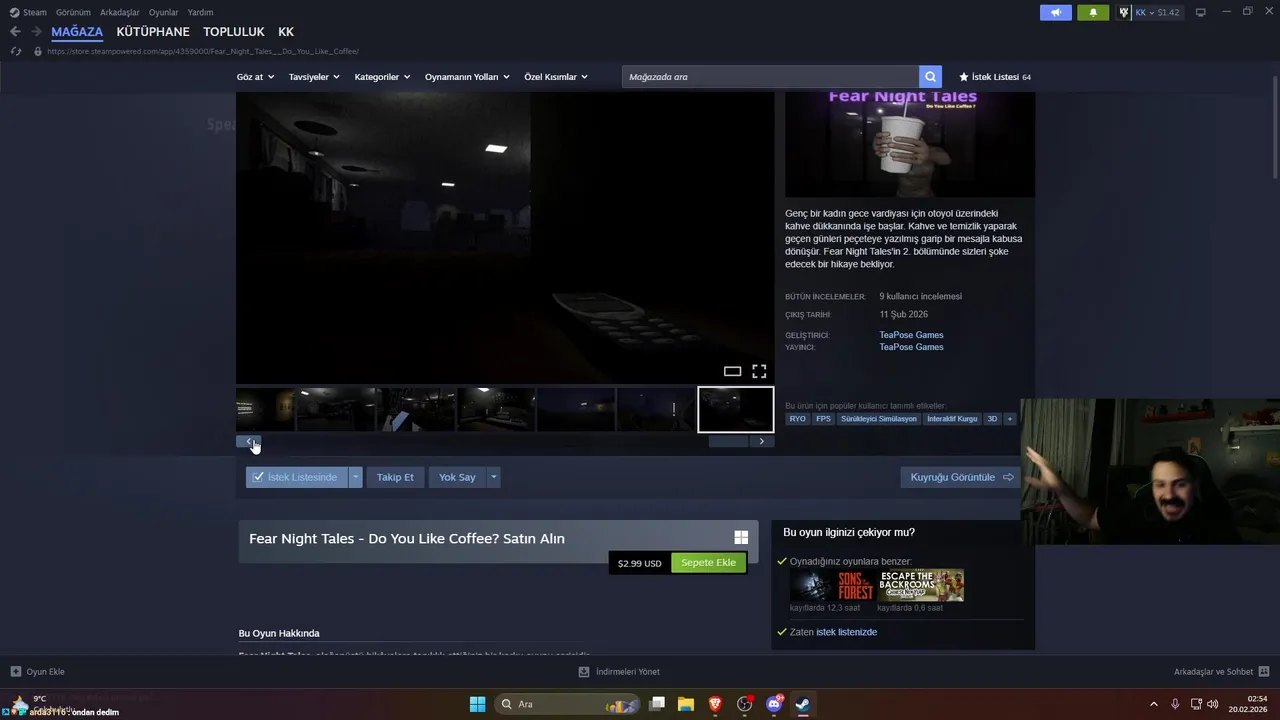Open İndirmeleri Yönet downloads

click(619, 672)
